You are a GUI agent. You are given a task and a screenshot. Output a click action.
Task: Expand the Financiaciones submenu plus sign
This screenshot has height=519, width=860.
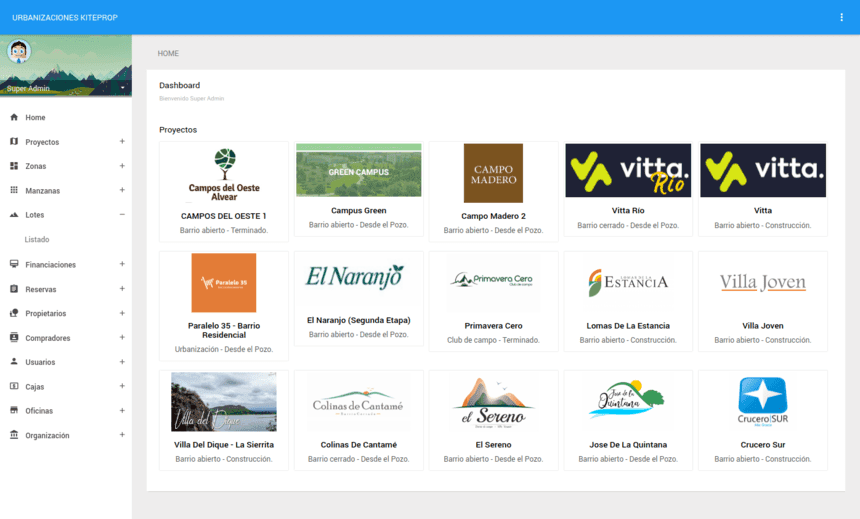click(x=122, y=264)
